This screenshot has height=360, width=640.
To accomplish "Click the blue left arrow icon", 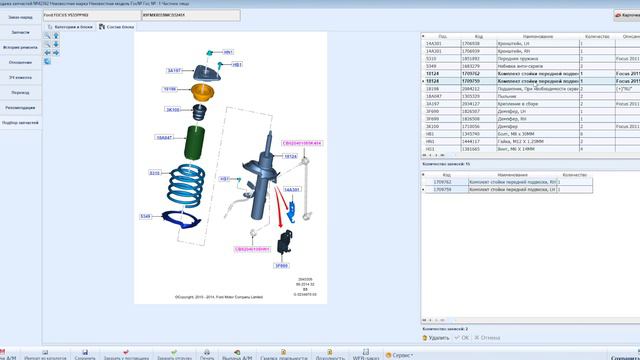I will coord(47,53).
